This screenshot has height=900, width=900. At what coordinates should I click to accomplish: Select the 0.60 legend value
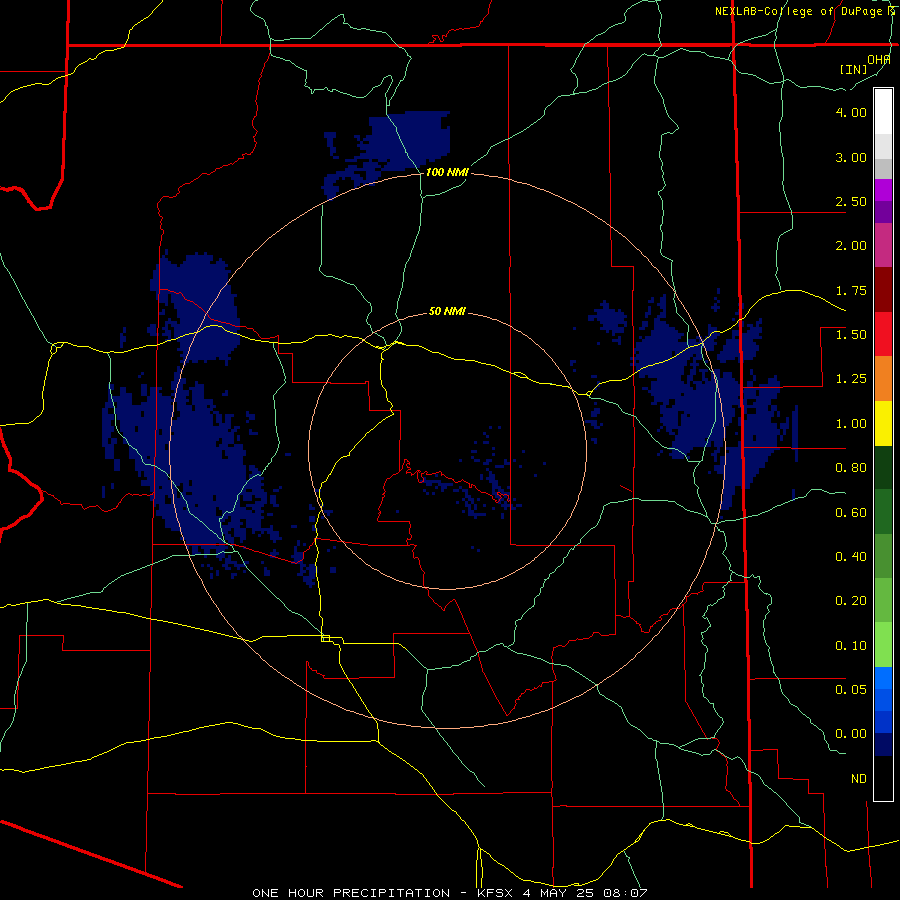click(x=851, y=513)
